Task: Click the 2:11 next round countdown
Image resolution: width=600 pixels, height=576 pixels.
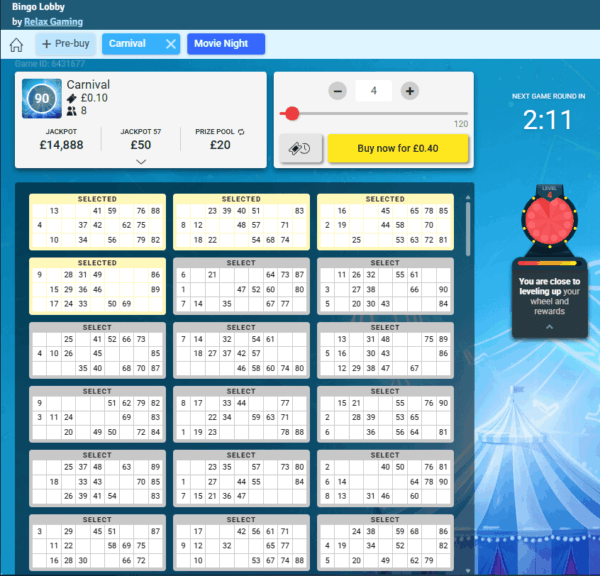Action: pos(548,120)
